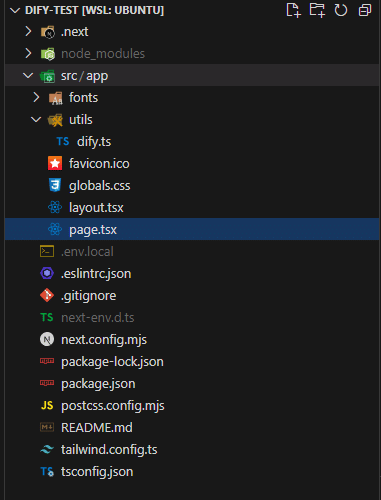381x500 pixels.
Task: Click the React icon beside layout.tsx
Action: point(55,207)
